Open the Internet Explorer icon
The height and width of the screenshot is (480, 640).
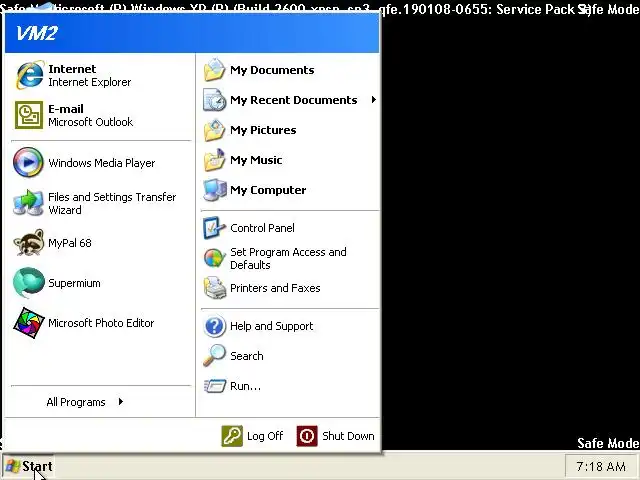[29, 75]
